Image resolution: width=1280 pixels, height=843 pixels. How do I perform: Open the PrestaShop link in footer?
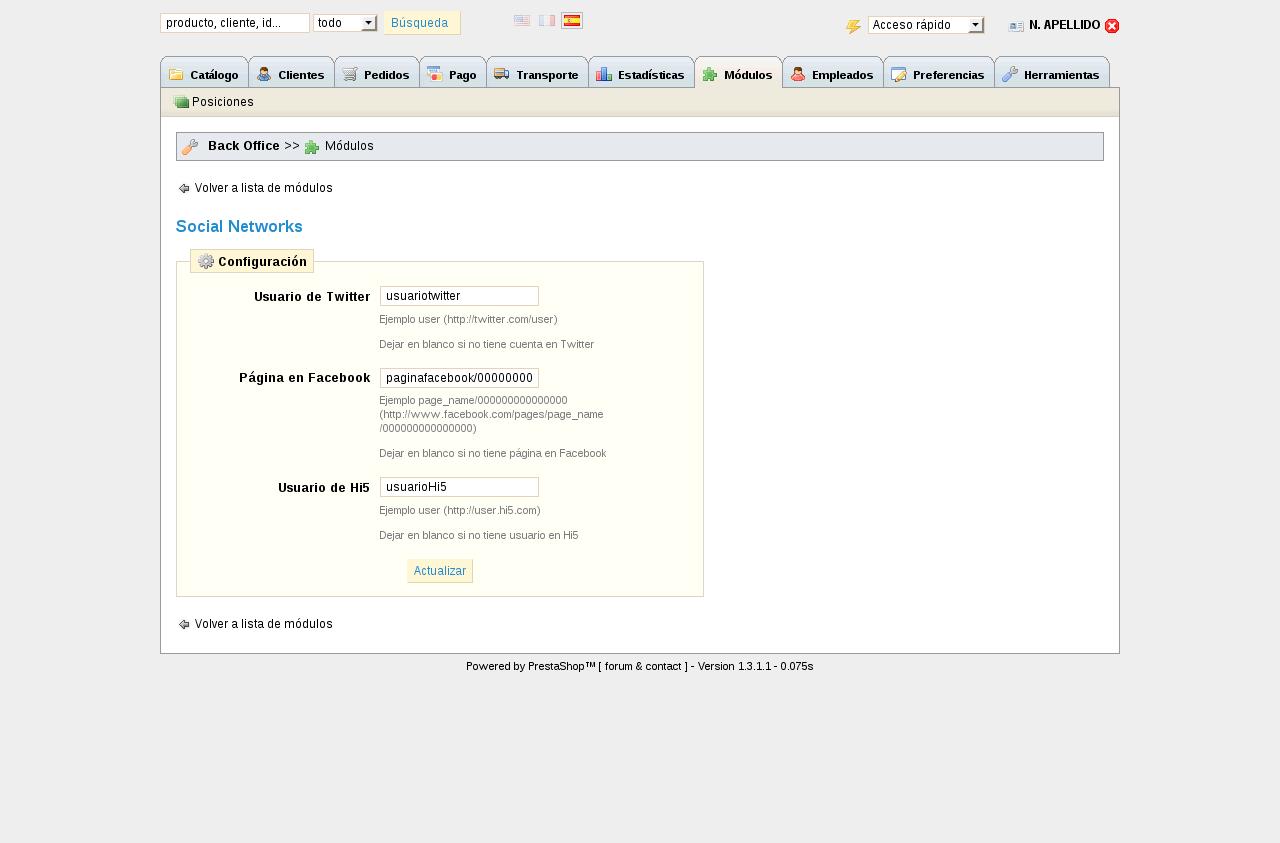561,666
